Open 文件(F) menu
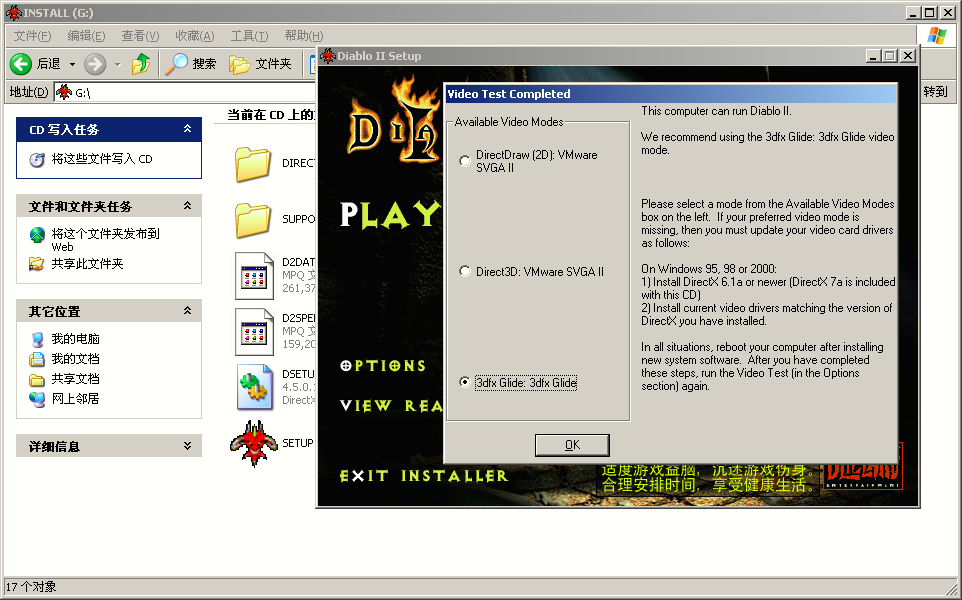 click(32, 36)
